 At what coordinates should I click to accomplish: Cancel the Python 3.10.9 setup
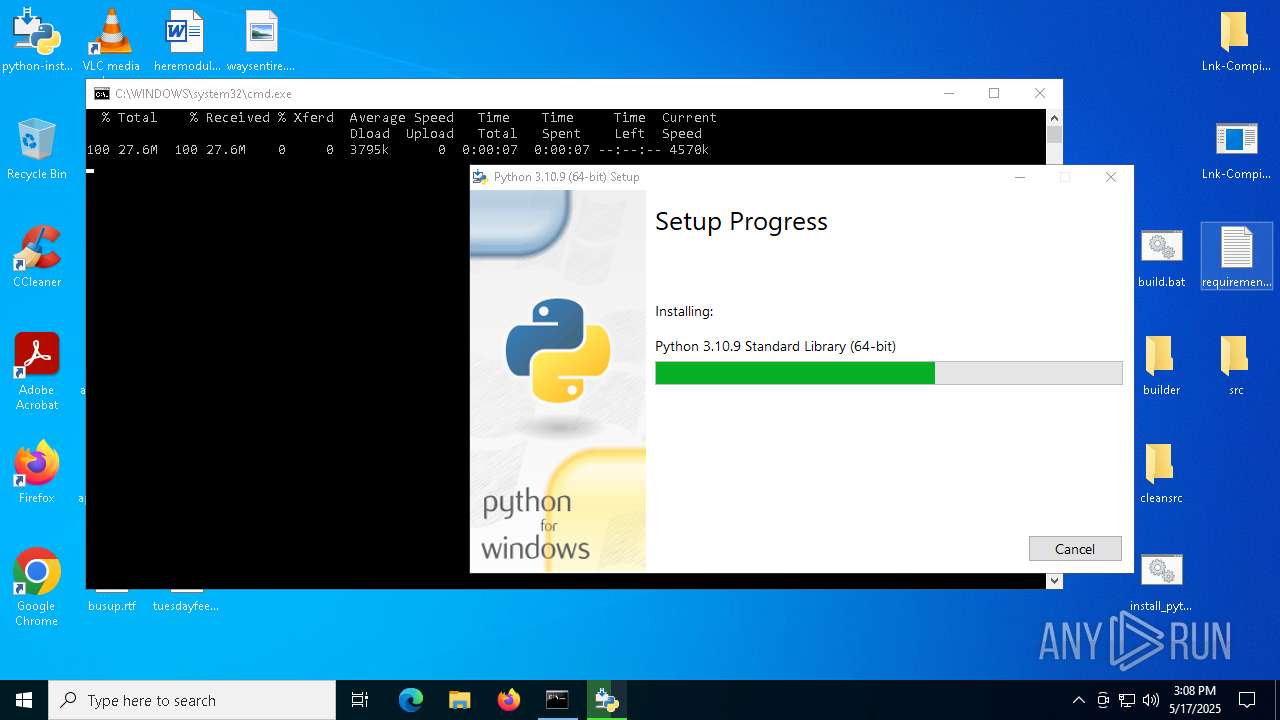click(x=1075, y=549)
